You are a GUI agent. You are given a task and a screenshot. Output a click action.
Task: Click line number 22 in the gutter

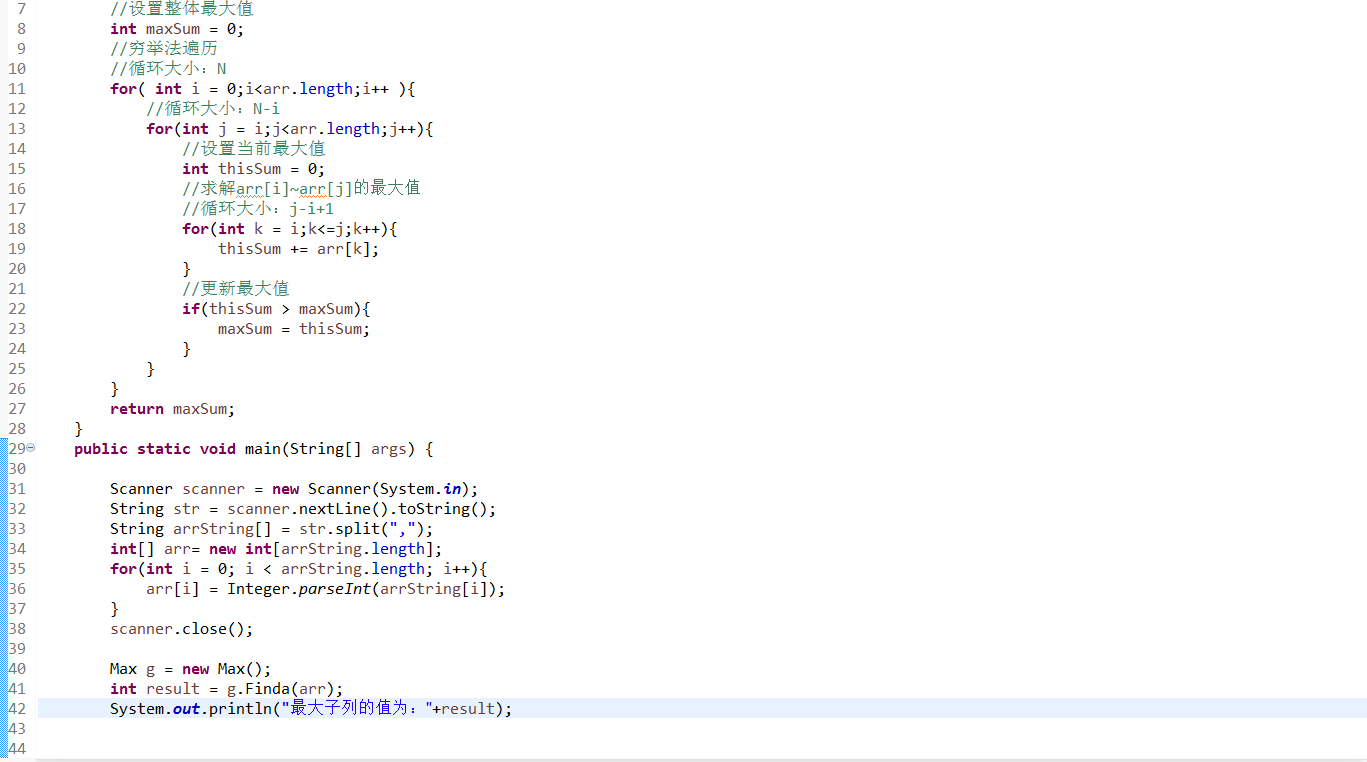click(x=17, y=309)
